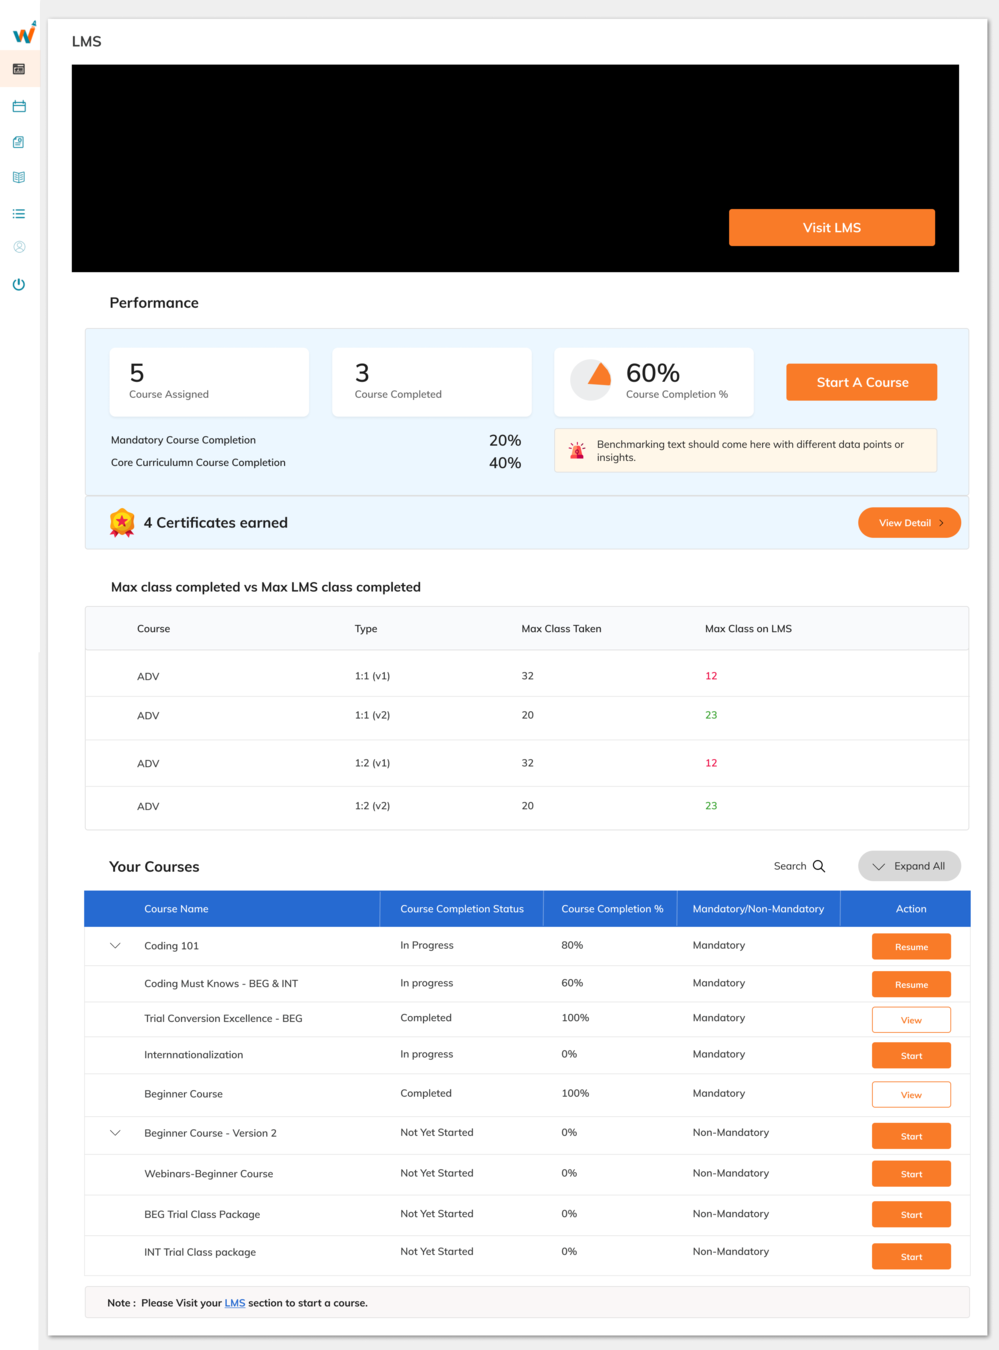Start the BEG Trial Class Package
Image resolution: width=999 pixels, height=1350 pixels.
tap(911, 1215)
